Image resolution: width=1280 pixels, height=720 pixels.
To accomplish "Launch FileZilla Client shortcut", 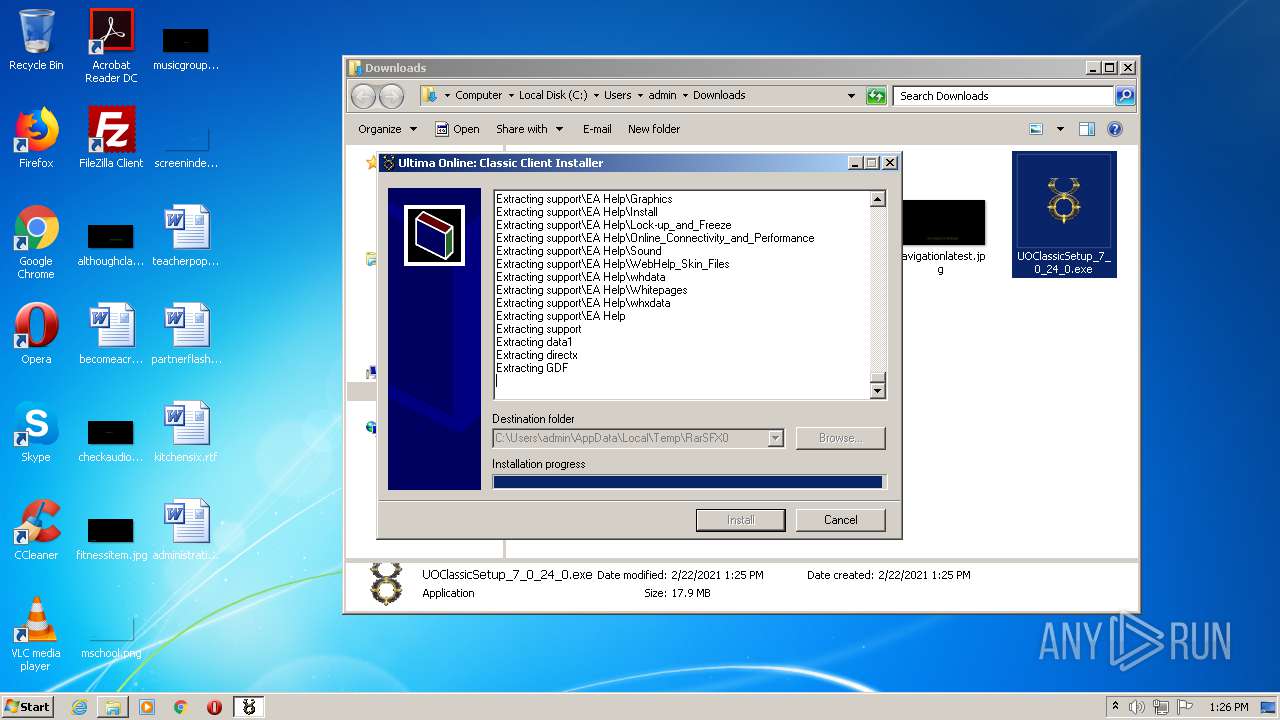I will 111,138.
